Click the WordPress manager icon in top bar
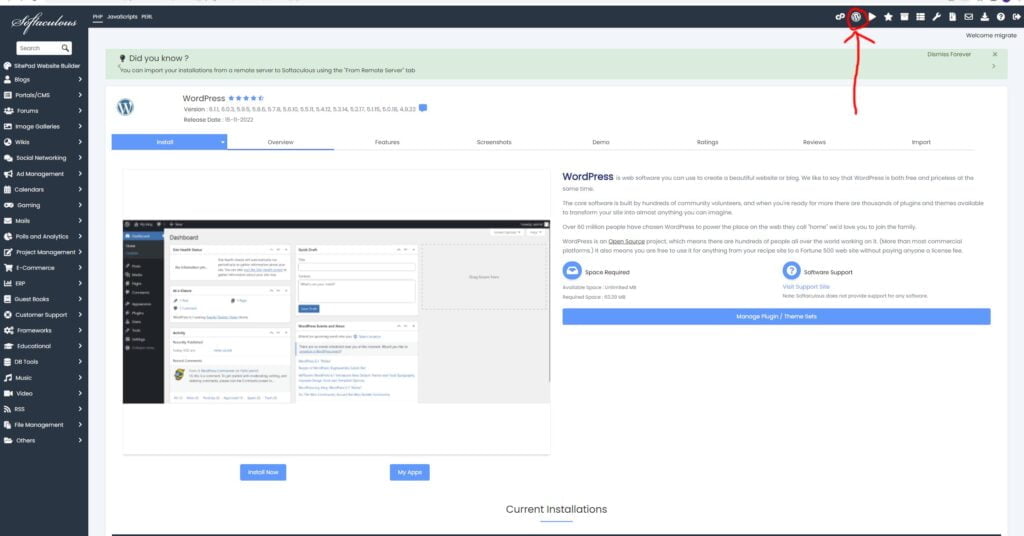1024x536 pixels. tap(856, 17)
